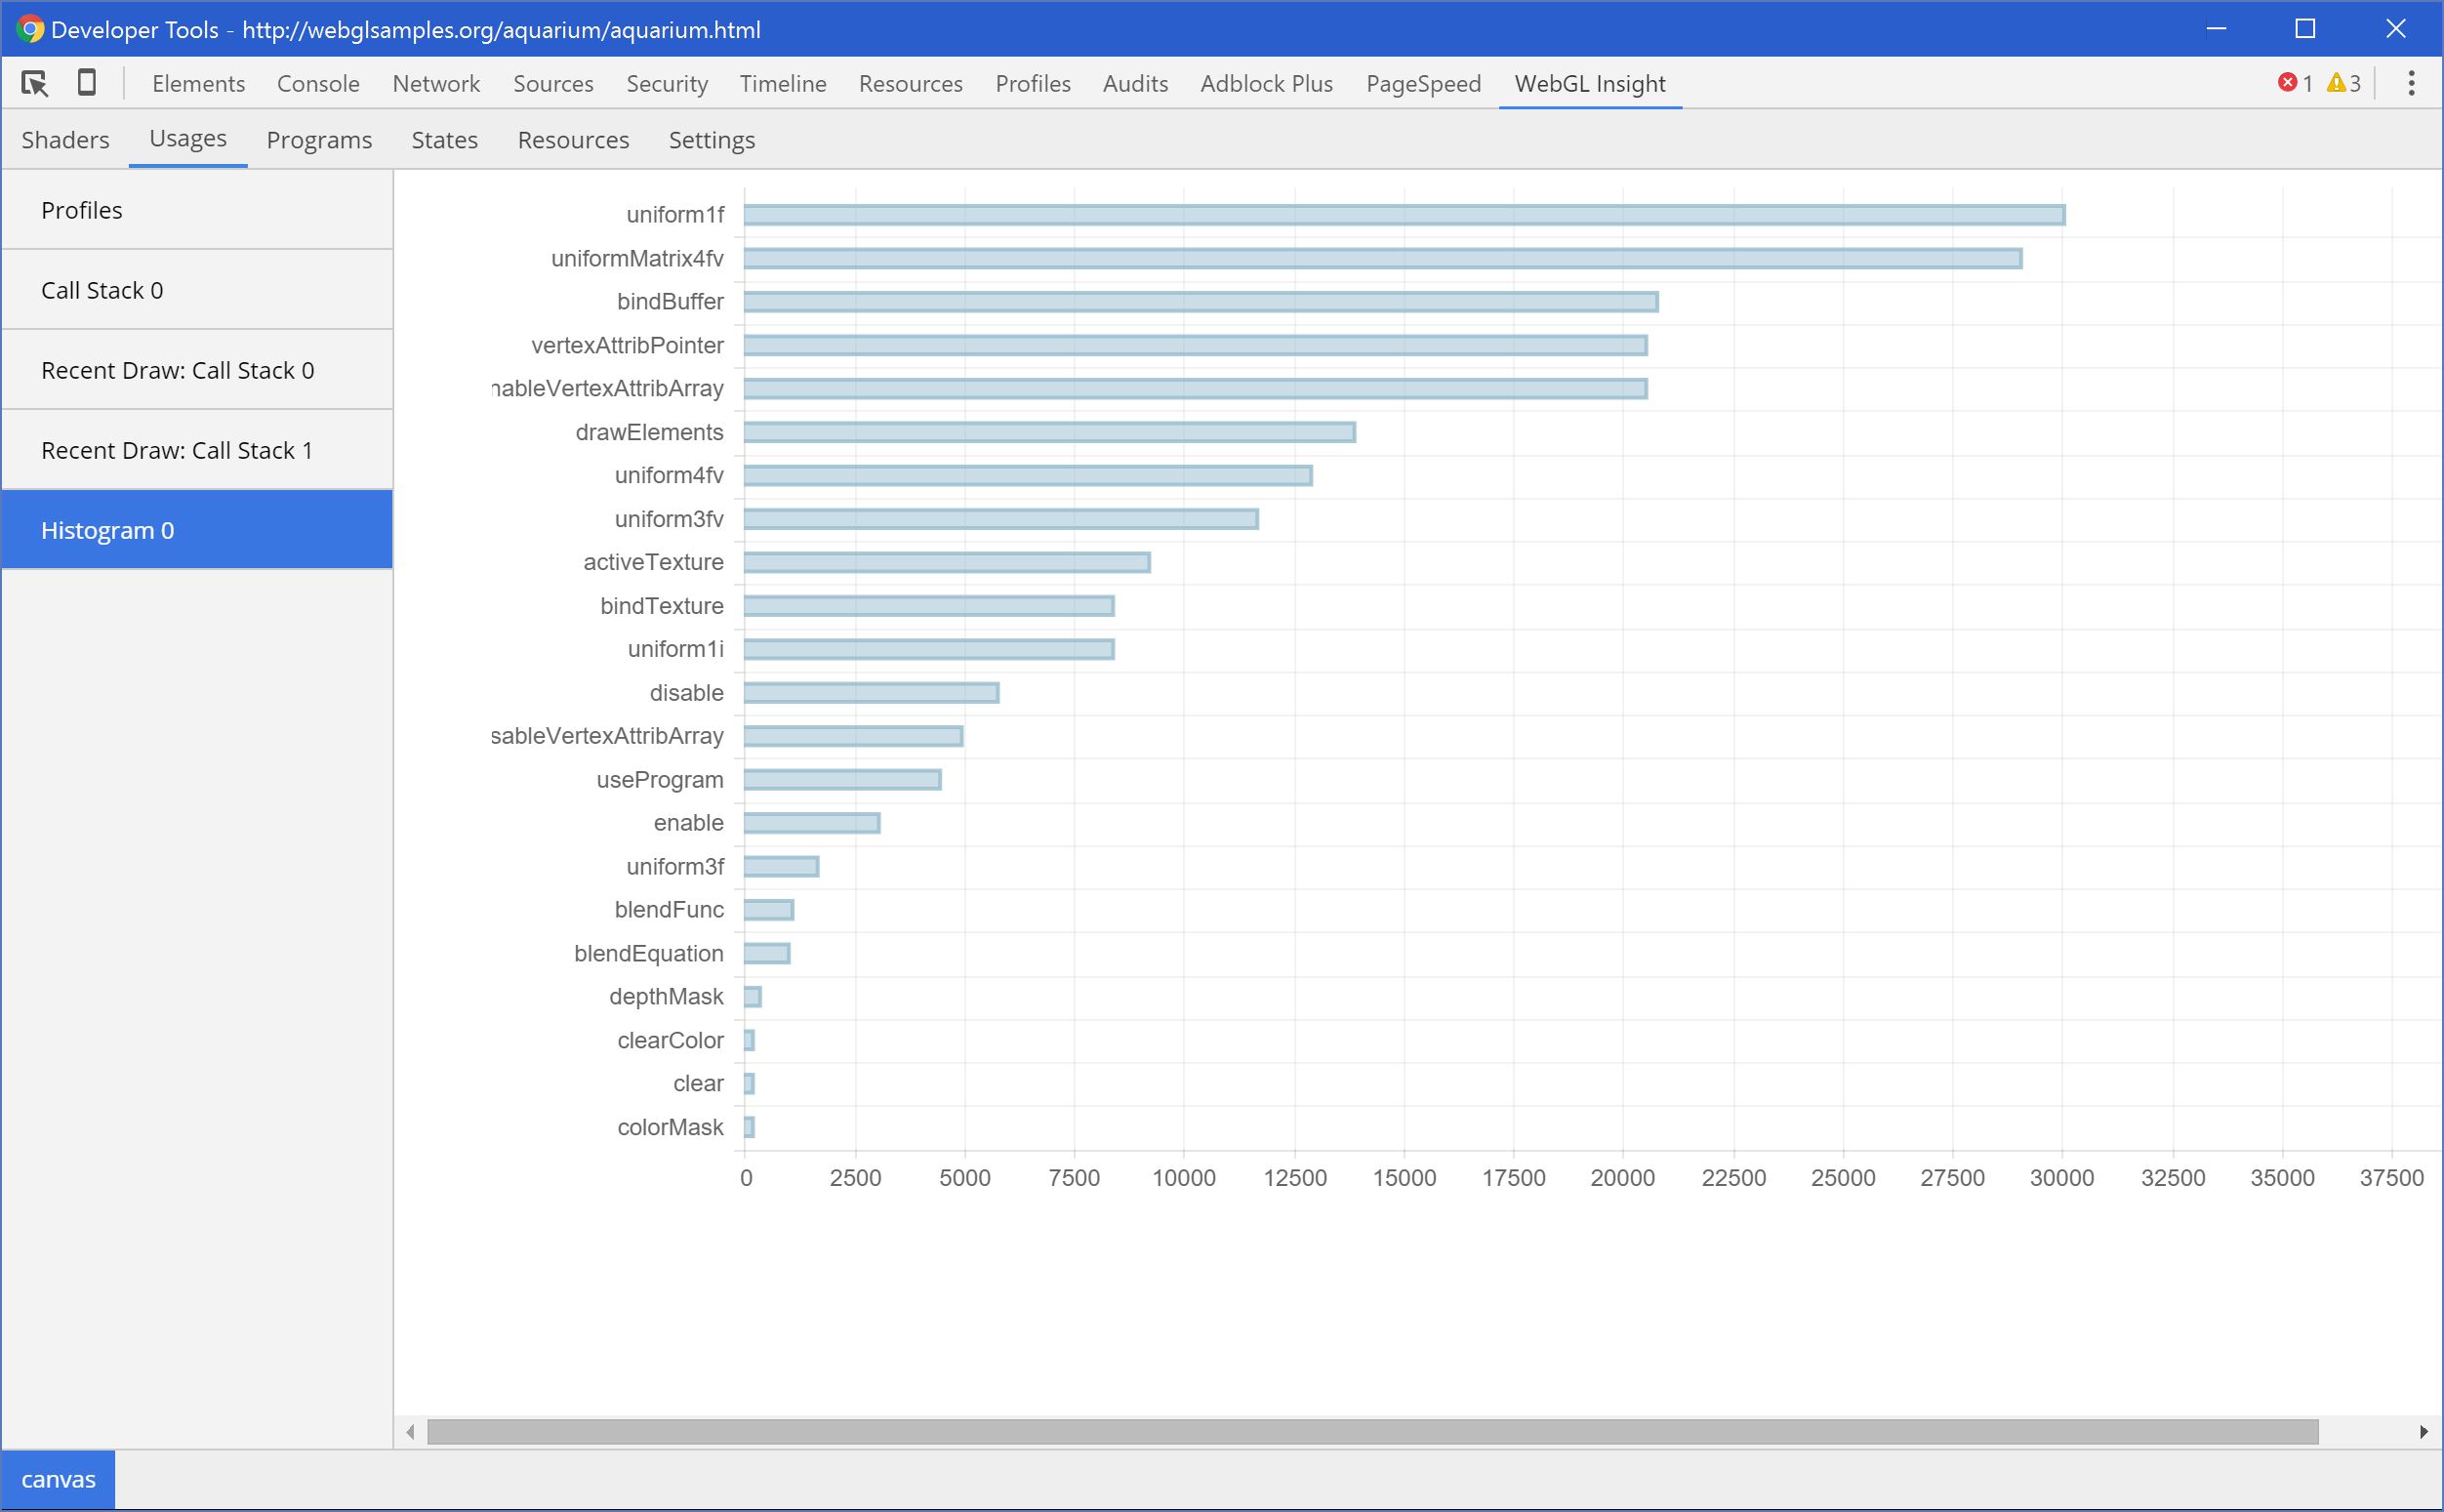Select the Settings tab
This screenshot has height=1512, width=2444.
(x=709, y=140)
